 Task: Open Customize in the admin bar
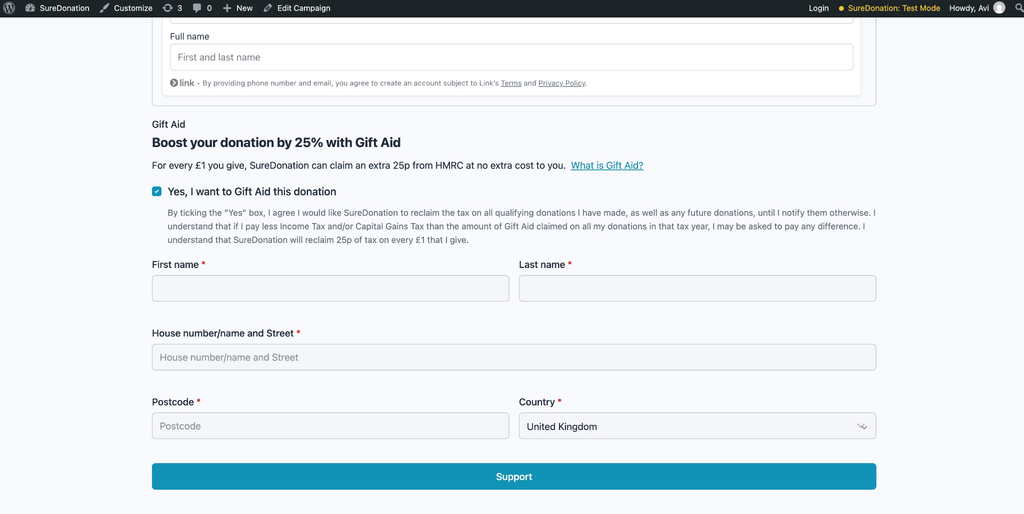click(126, 8)
